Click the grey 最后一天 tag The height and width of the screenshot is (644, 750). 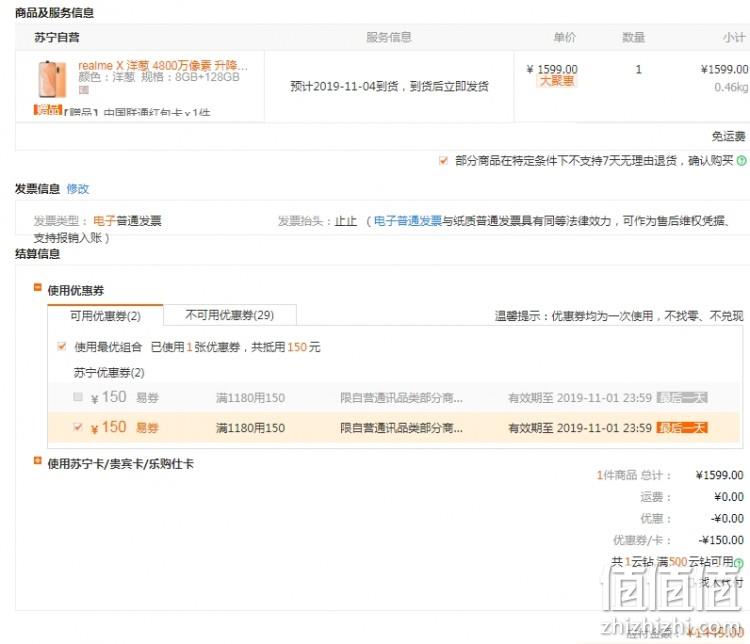pyautogui.click(x=682, y=398)
